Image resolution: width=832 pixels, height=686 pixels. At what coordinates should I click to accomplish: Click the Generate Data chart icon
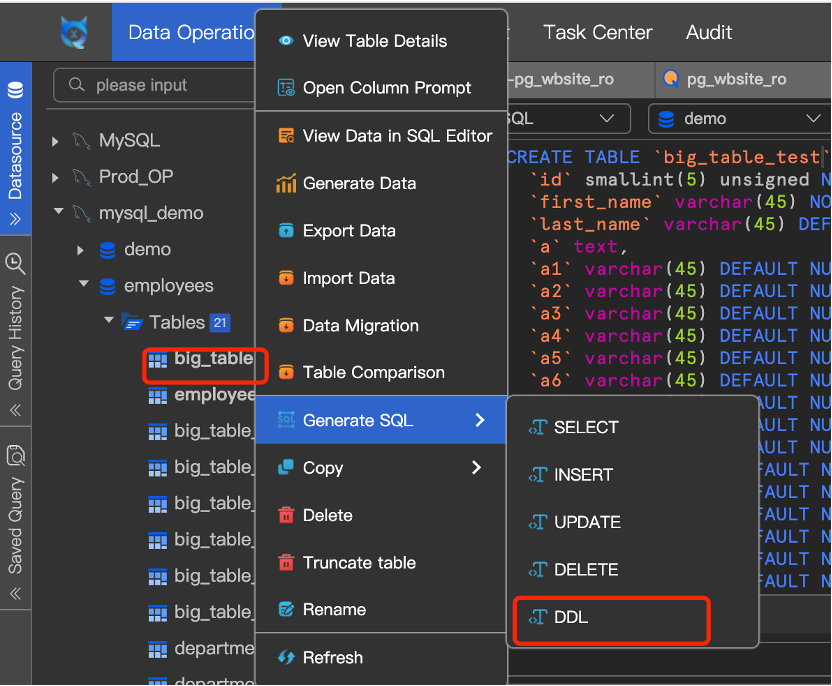click(286, 184)
